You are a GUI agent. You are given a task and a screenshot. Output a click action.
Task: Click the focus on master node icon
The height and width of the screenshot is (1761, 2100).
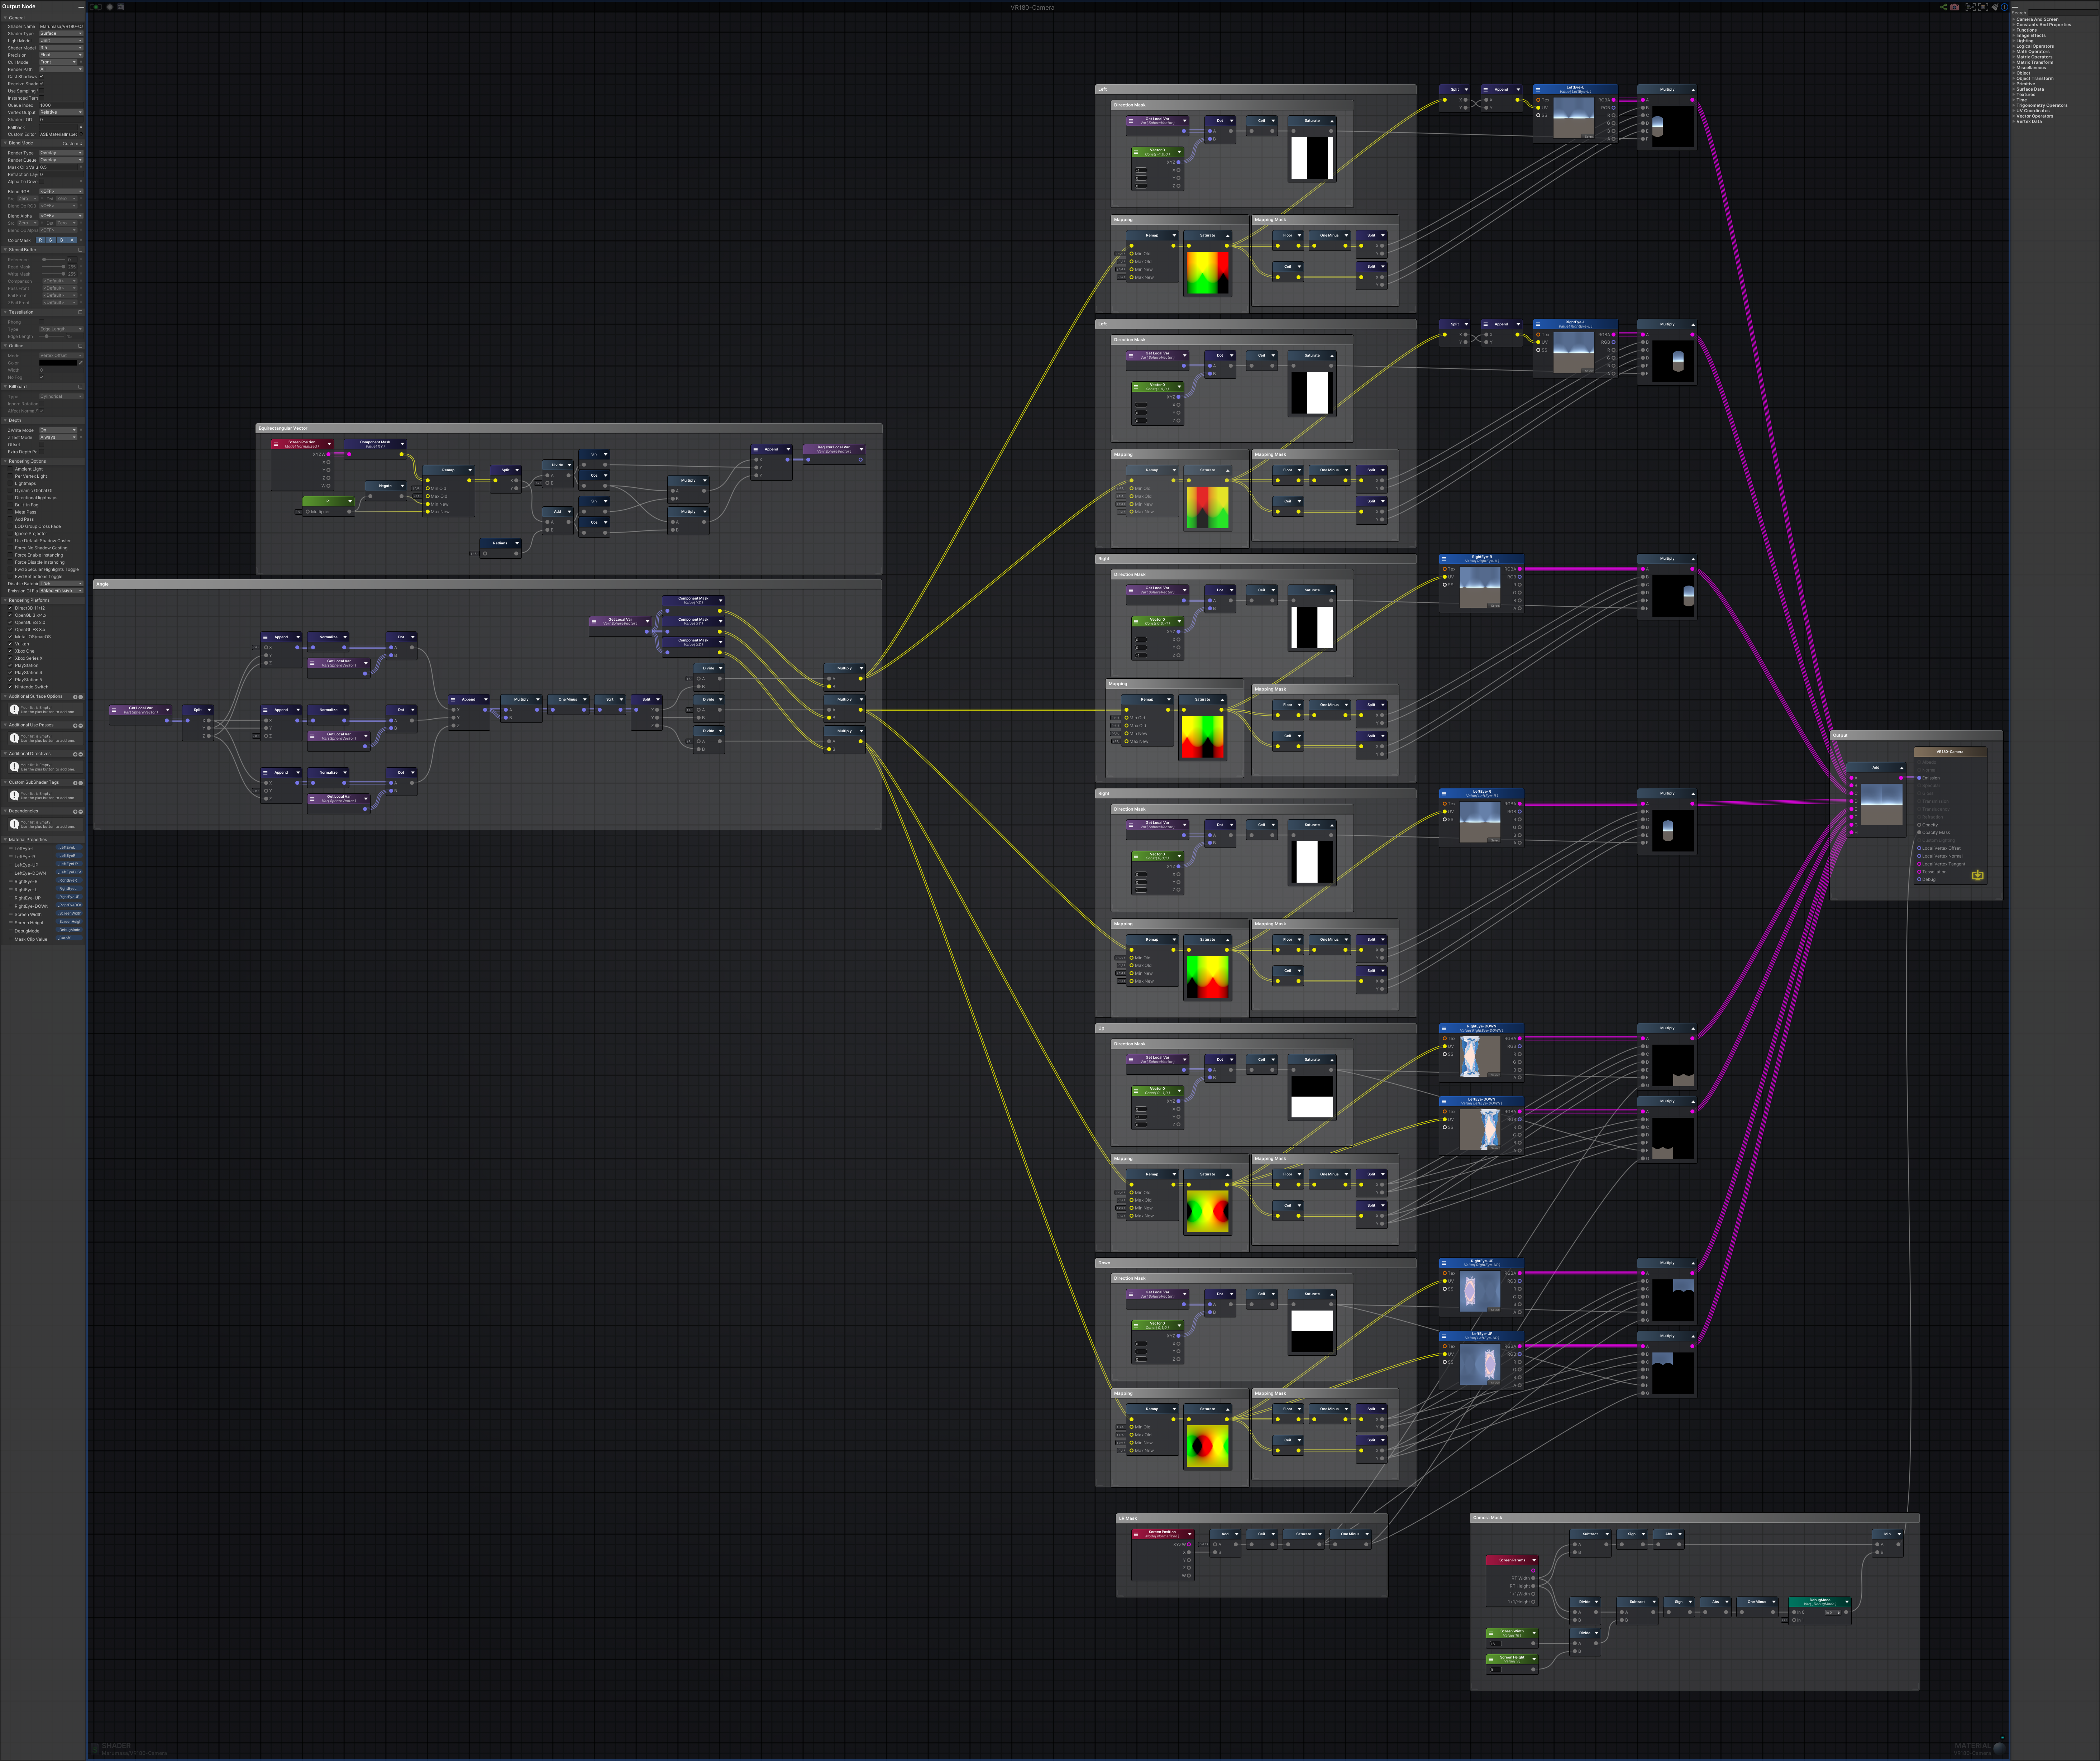pos(1983,7)
